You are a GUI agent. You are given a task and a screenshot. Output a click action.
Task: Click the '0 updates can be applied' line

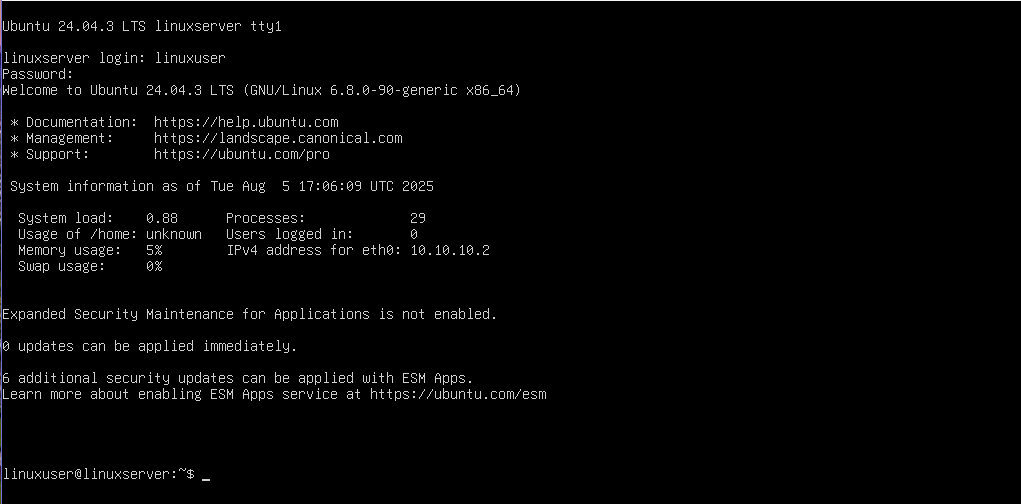[x=150, y=346]
